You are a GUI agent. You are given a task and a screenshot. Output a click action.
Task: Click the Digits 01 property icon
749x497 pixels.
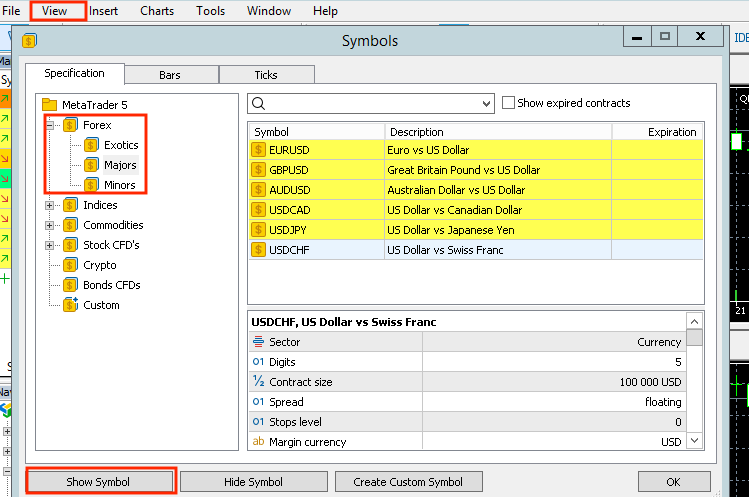[258, 362]
